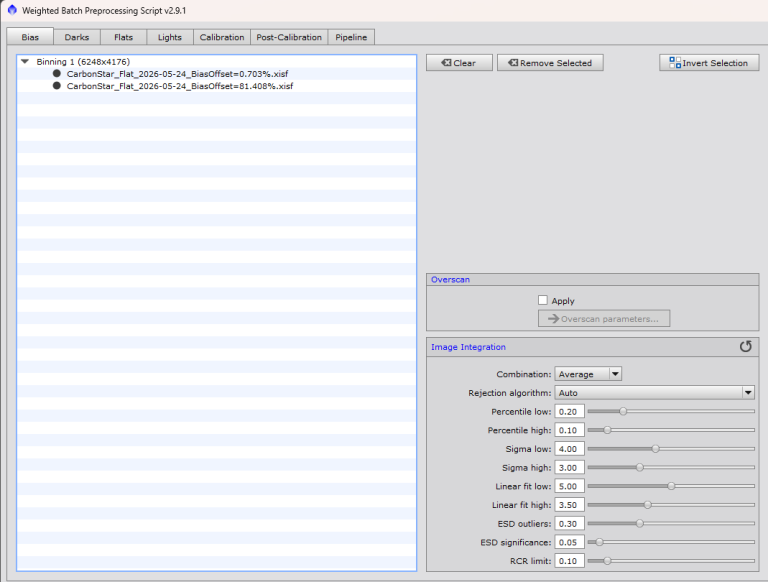Click the PixInsight logo icon in title bar
The height and width of the screenshot is (582, 768).
(12, 10)
